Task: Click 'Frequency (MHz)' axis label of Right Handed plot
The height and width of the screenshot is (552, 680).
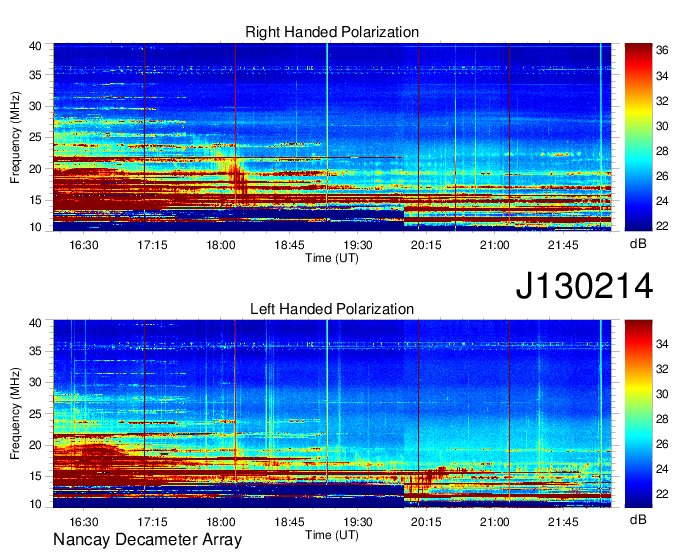Action: pyautogui.click(x=15, y=137)
